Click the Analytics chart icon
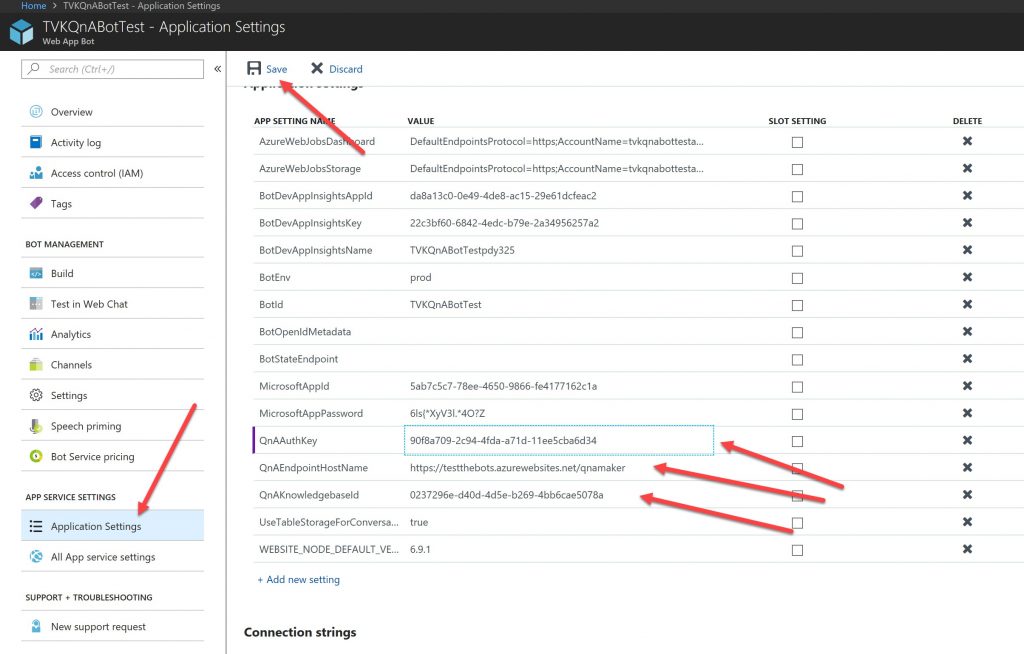The width and height of the screenshot is (1024, 654). 36,335
